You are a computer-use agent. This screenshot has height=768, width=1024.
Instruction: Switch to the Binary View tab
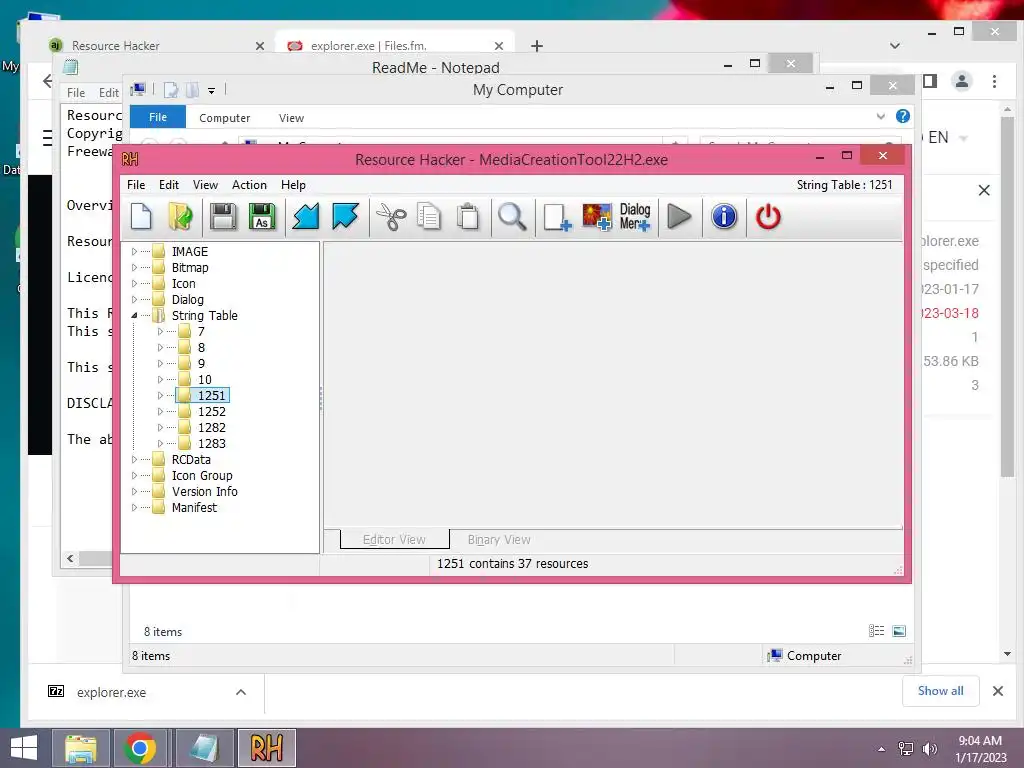point(499,539)
